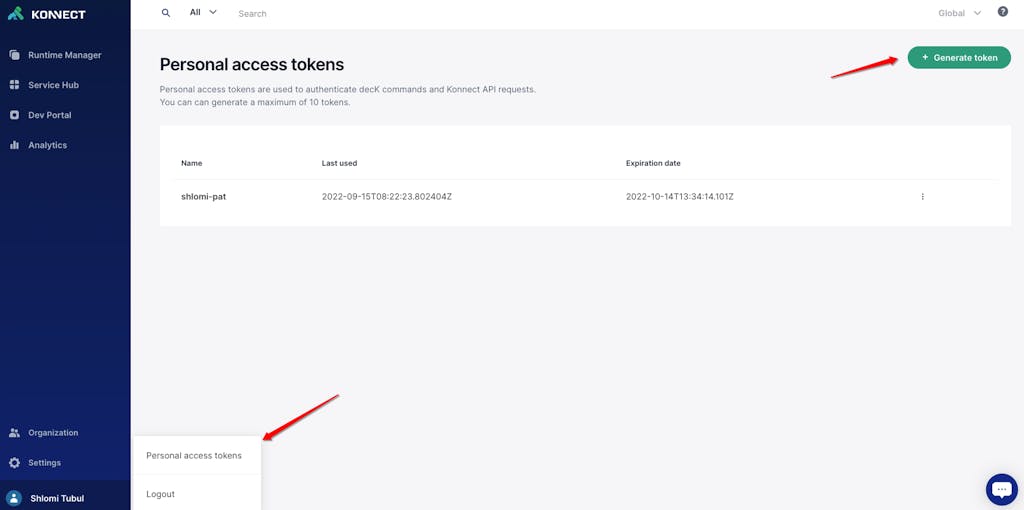This screenshot has height=510, width=1024.
Task: Click the Dev Portal icon
Action: [x=15, y=115]
